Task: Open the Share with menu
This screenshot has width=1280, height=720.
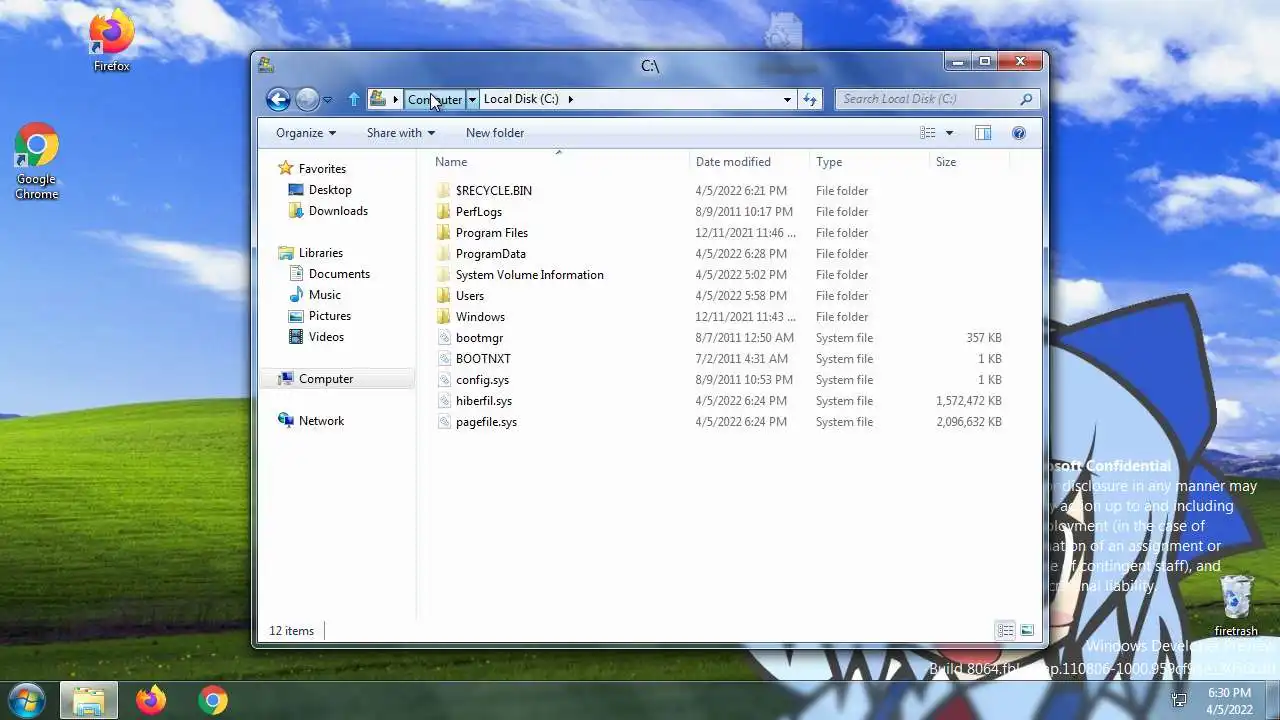Action: [401, 133]
